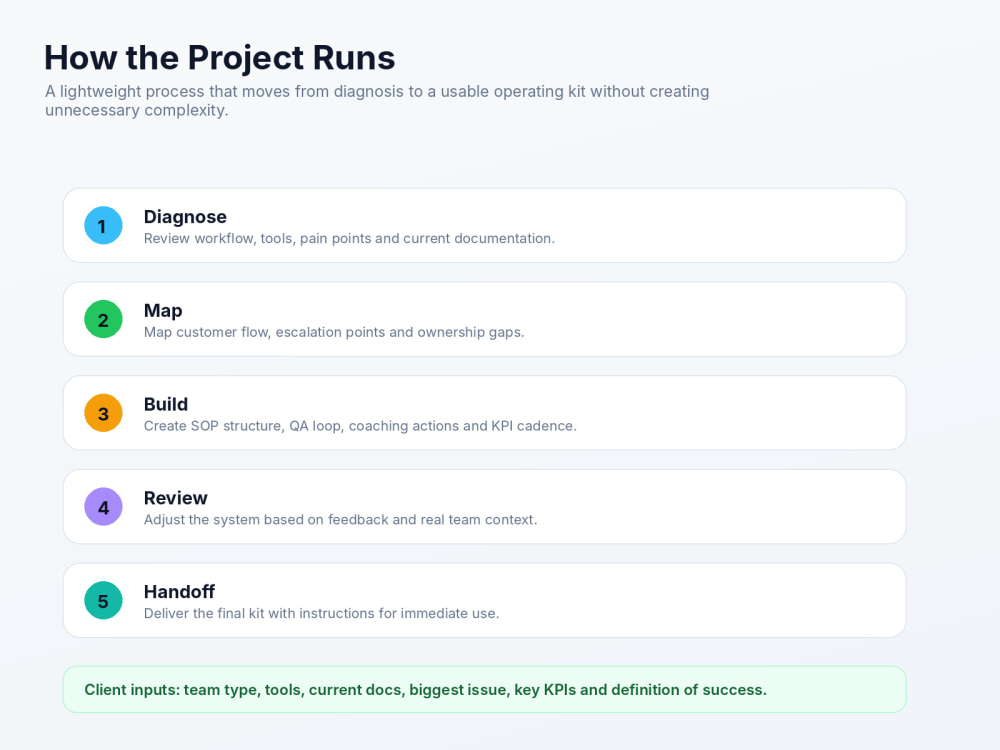Click 'Create SOP structure, QA loop' description
1000x750 pixels.
point(360,426)
